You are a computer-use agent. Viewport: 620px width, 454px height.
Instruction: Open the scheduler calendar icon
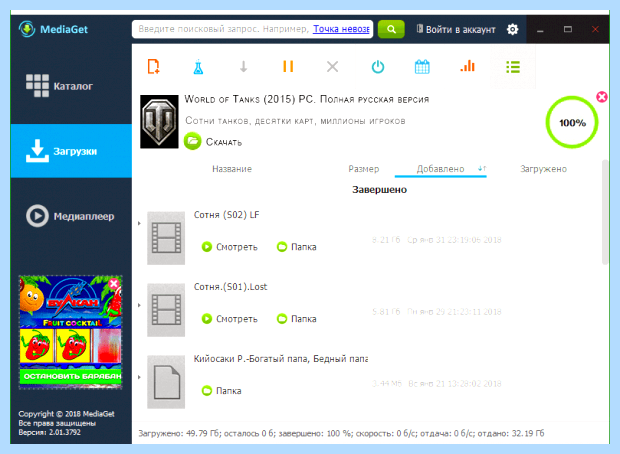422,66
